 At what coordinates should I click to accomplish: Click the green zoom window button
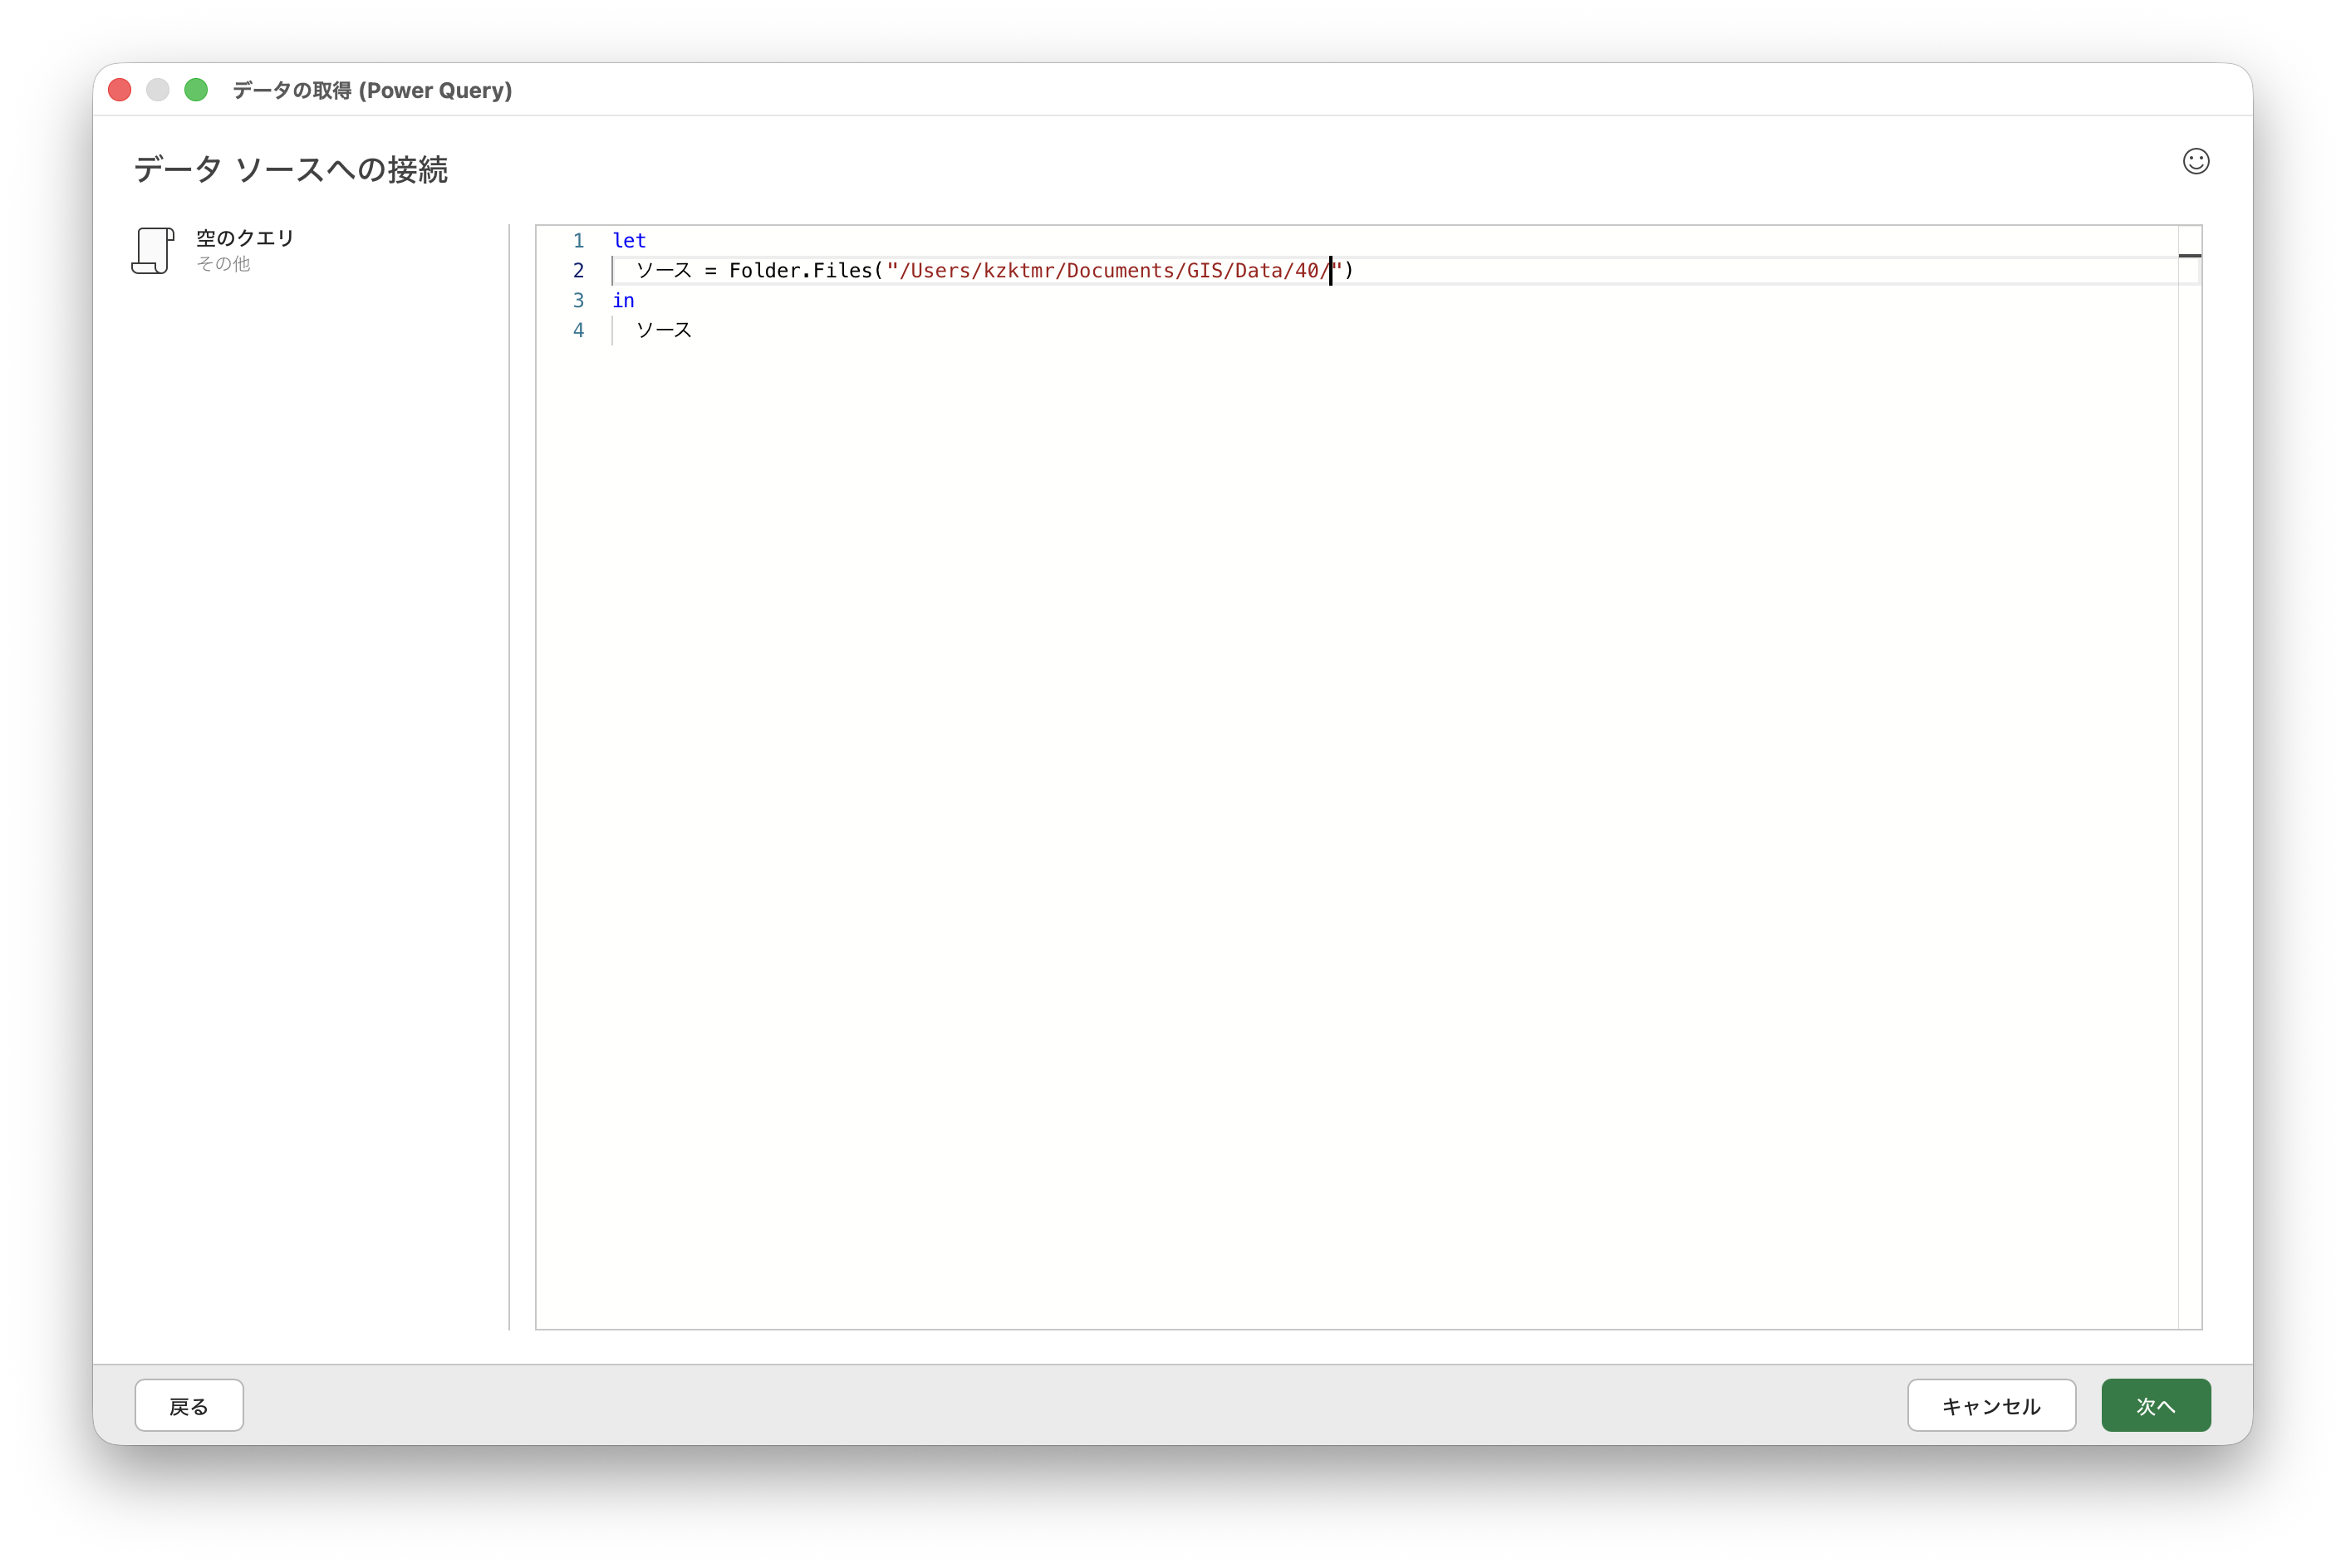[196, 90]
